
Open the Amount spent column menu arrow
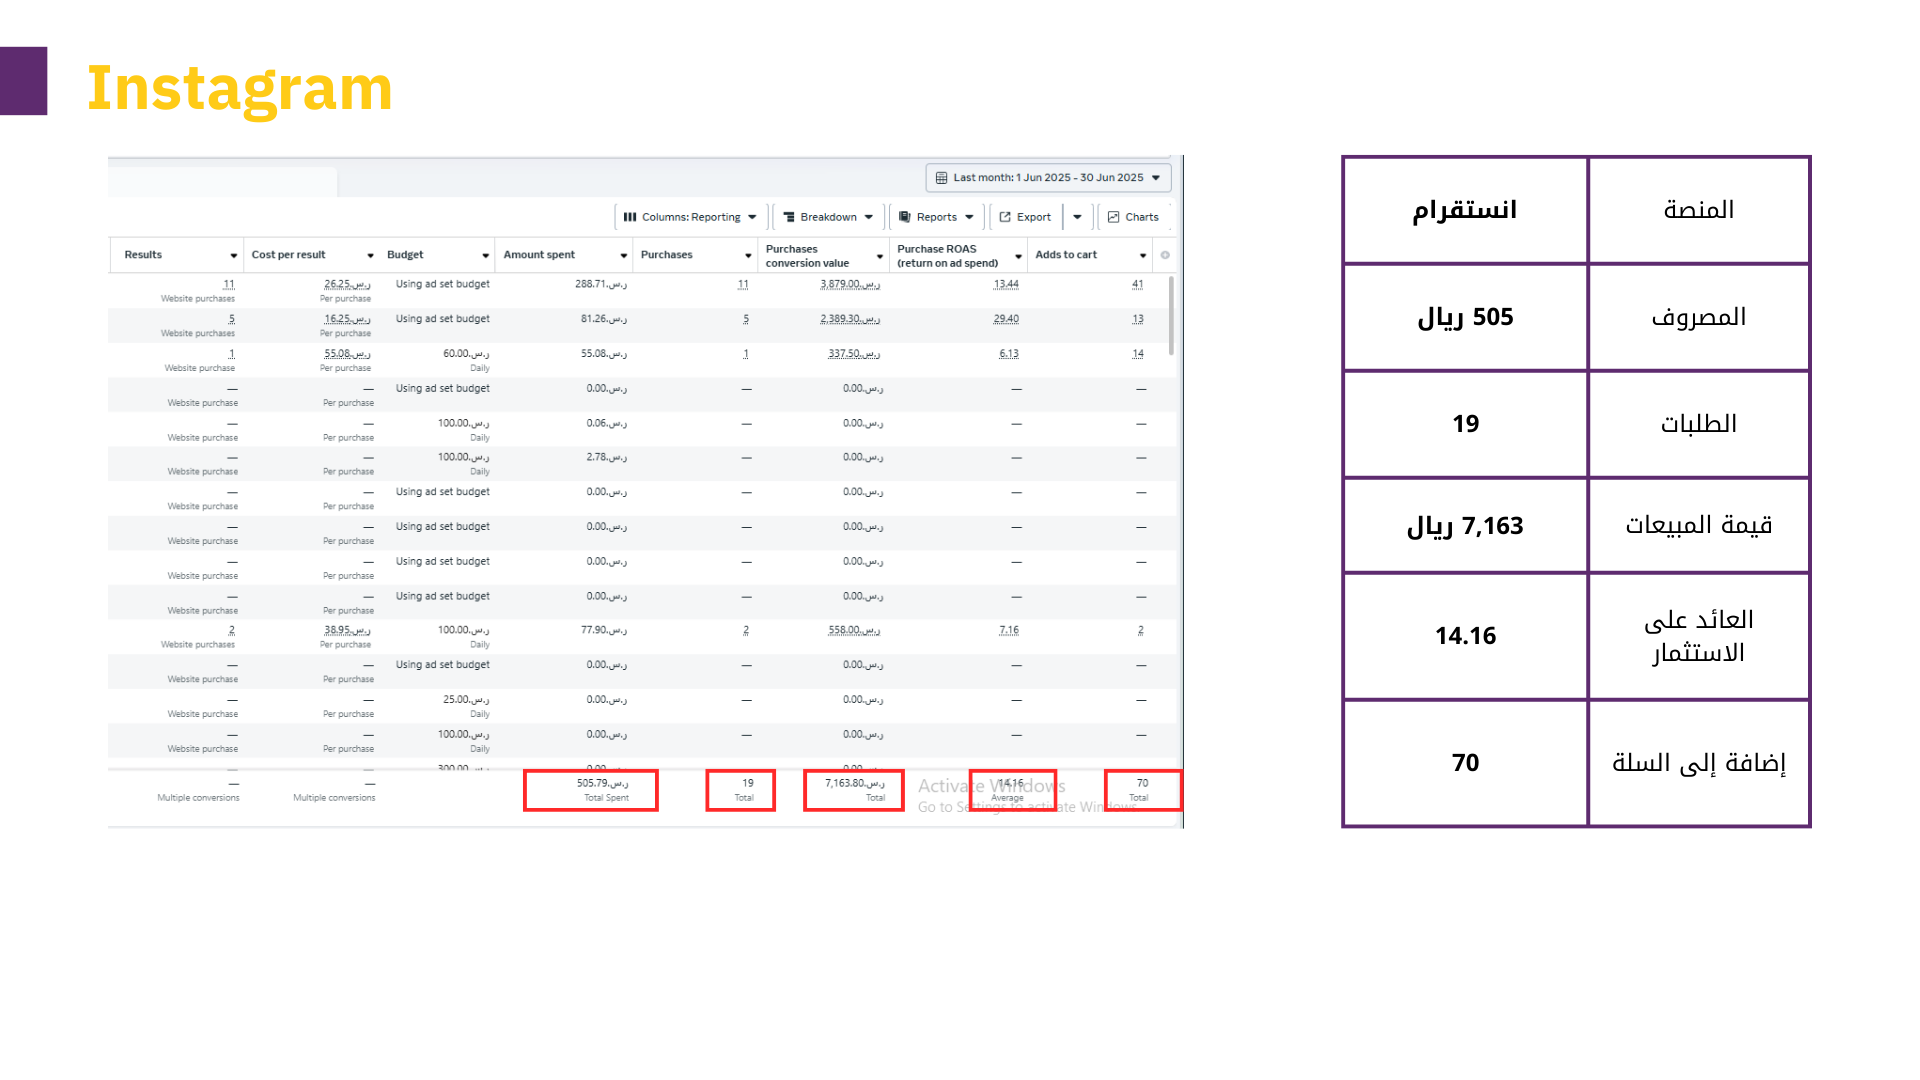click(623, 256)
